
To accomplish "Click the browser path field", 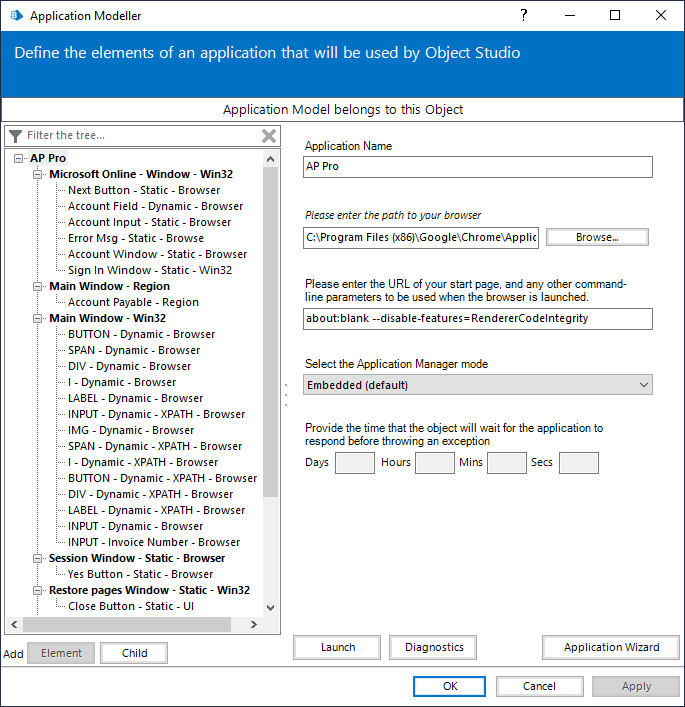I will [421, 238].
